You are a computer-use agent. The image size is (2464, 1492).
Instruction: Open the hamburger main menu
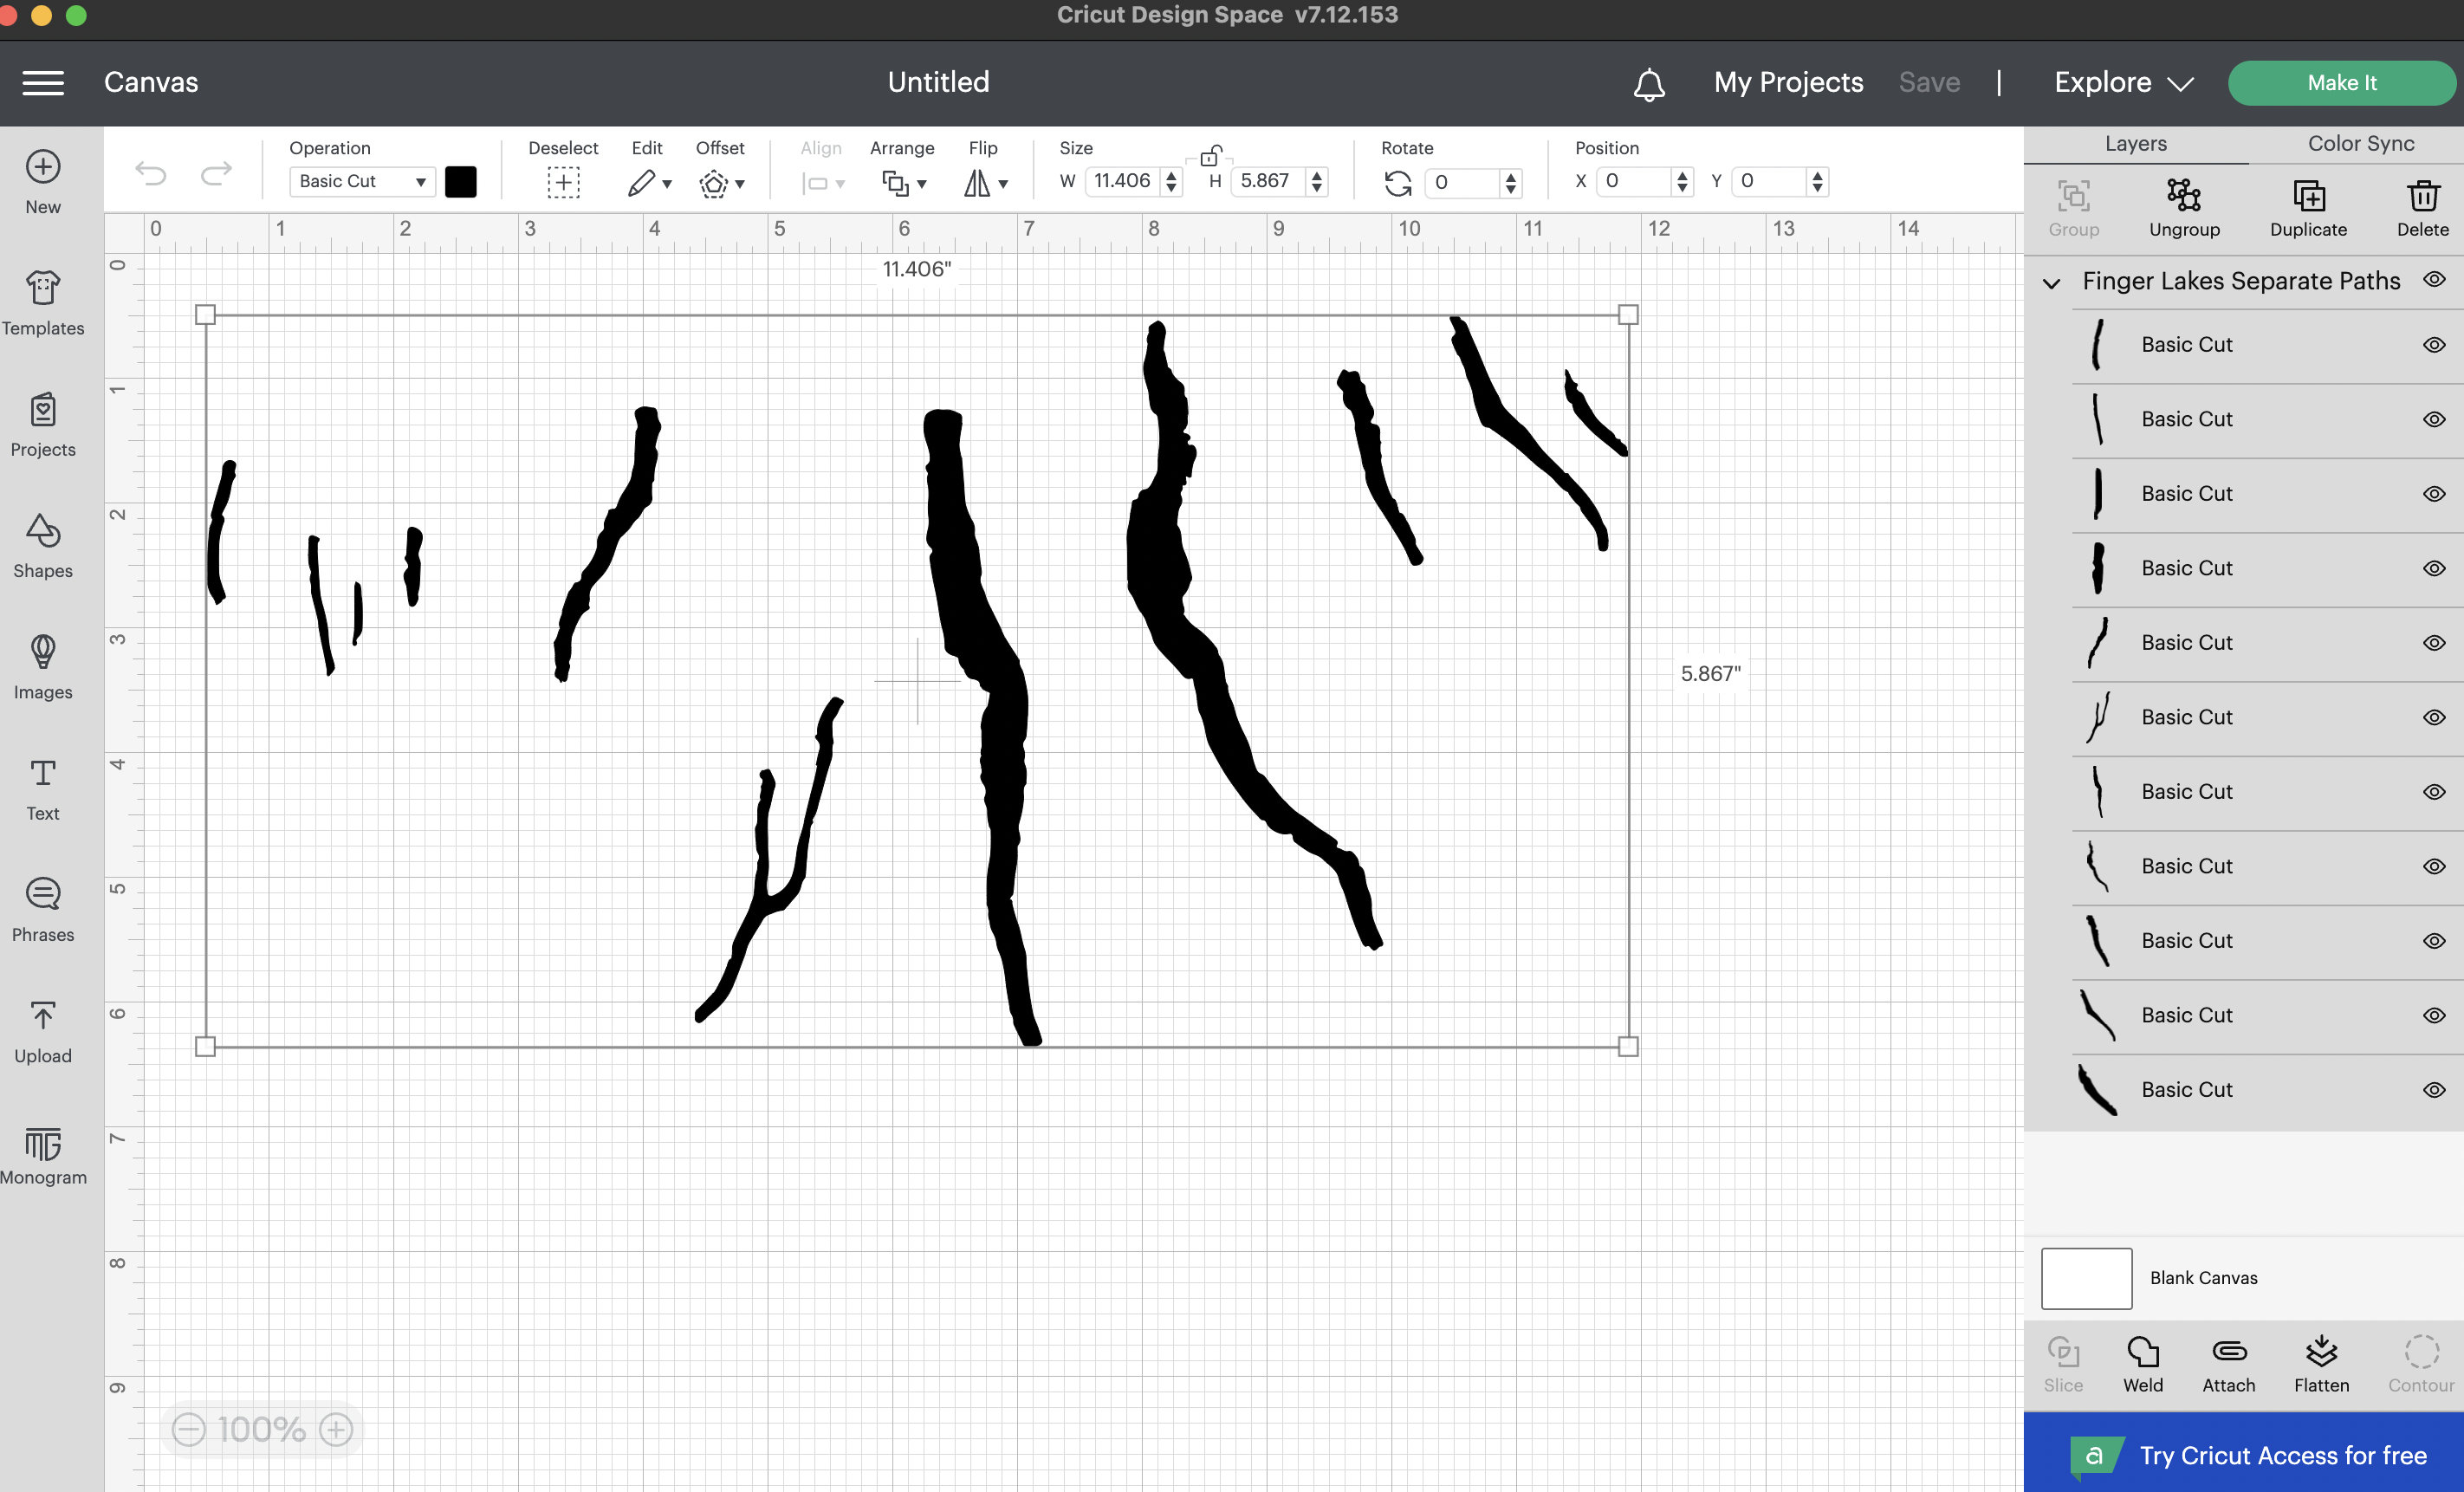tap(43, 83)
